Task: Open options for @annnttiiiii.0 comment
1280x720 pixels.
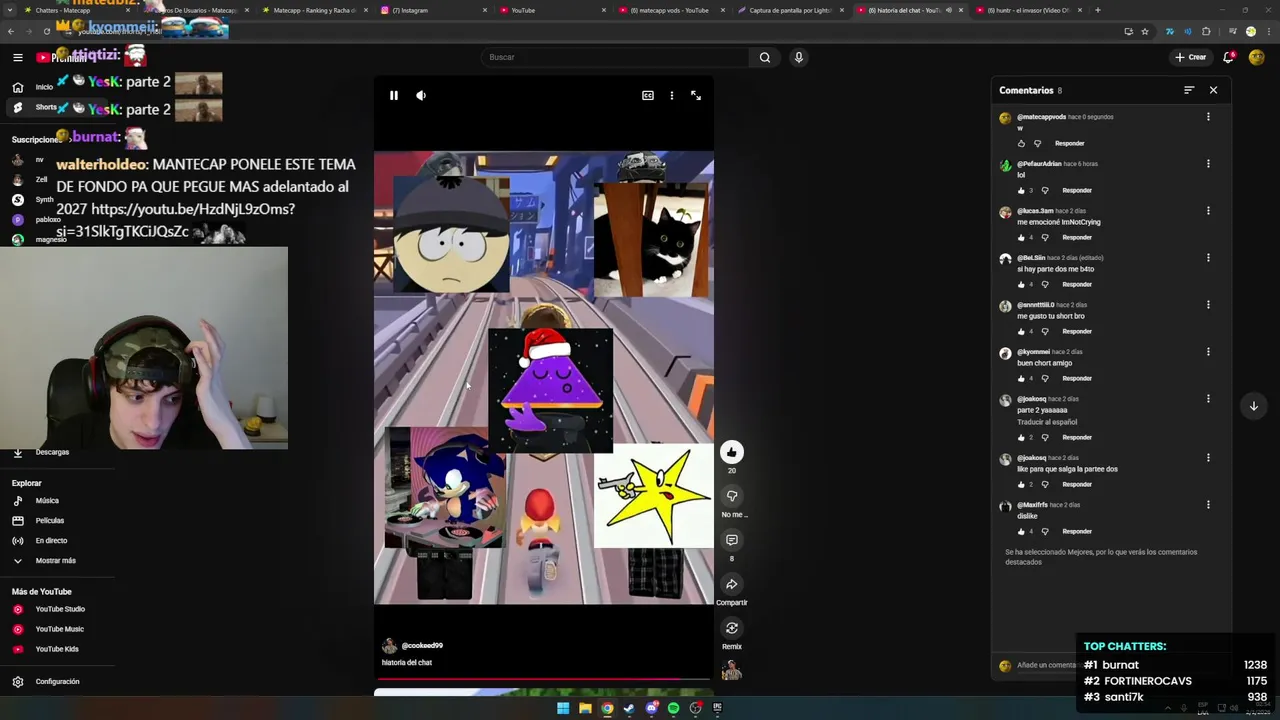Action: point(1208,305)
